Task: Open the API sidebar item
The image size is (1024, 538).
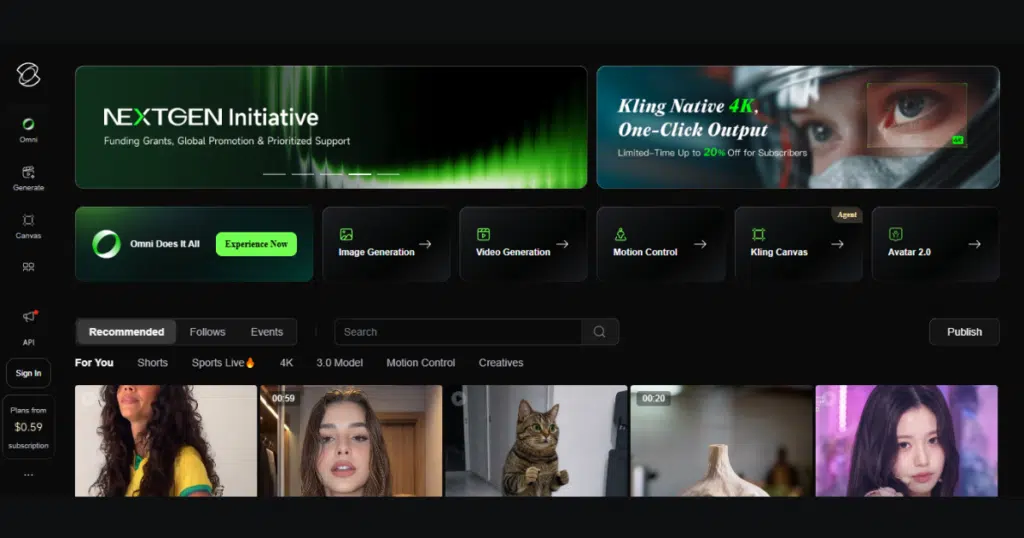Action: [x=28, y=342]
